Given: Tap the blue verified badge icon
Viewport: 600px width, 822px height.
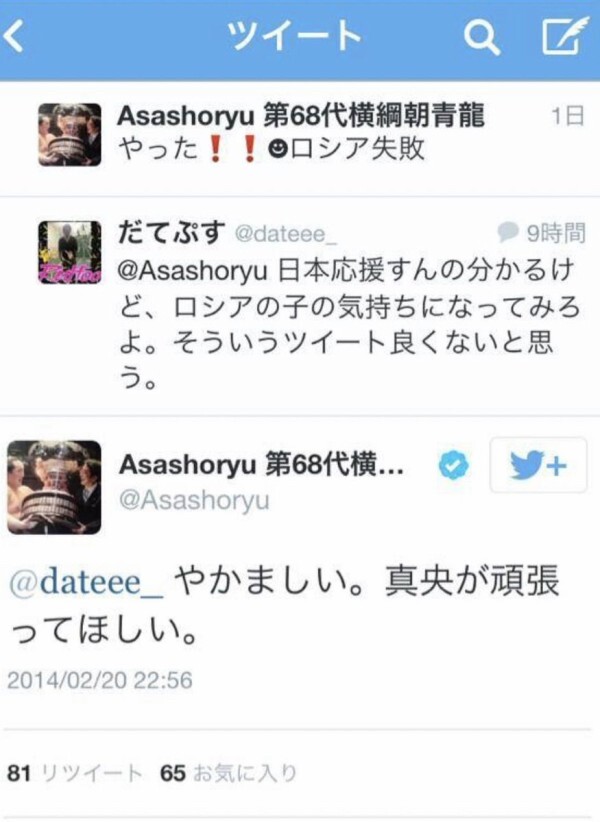Looking at the screenshot, I should [x=453, y=465].
